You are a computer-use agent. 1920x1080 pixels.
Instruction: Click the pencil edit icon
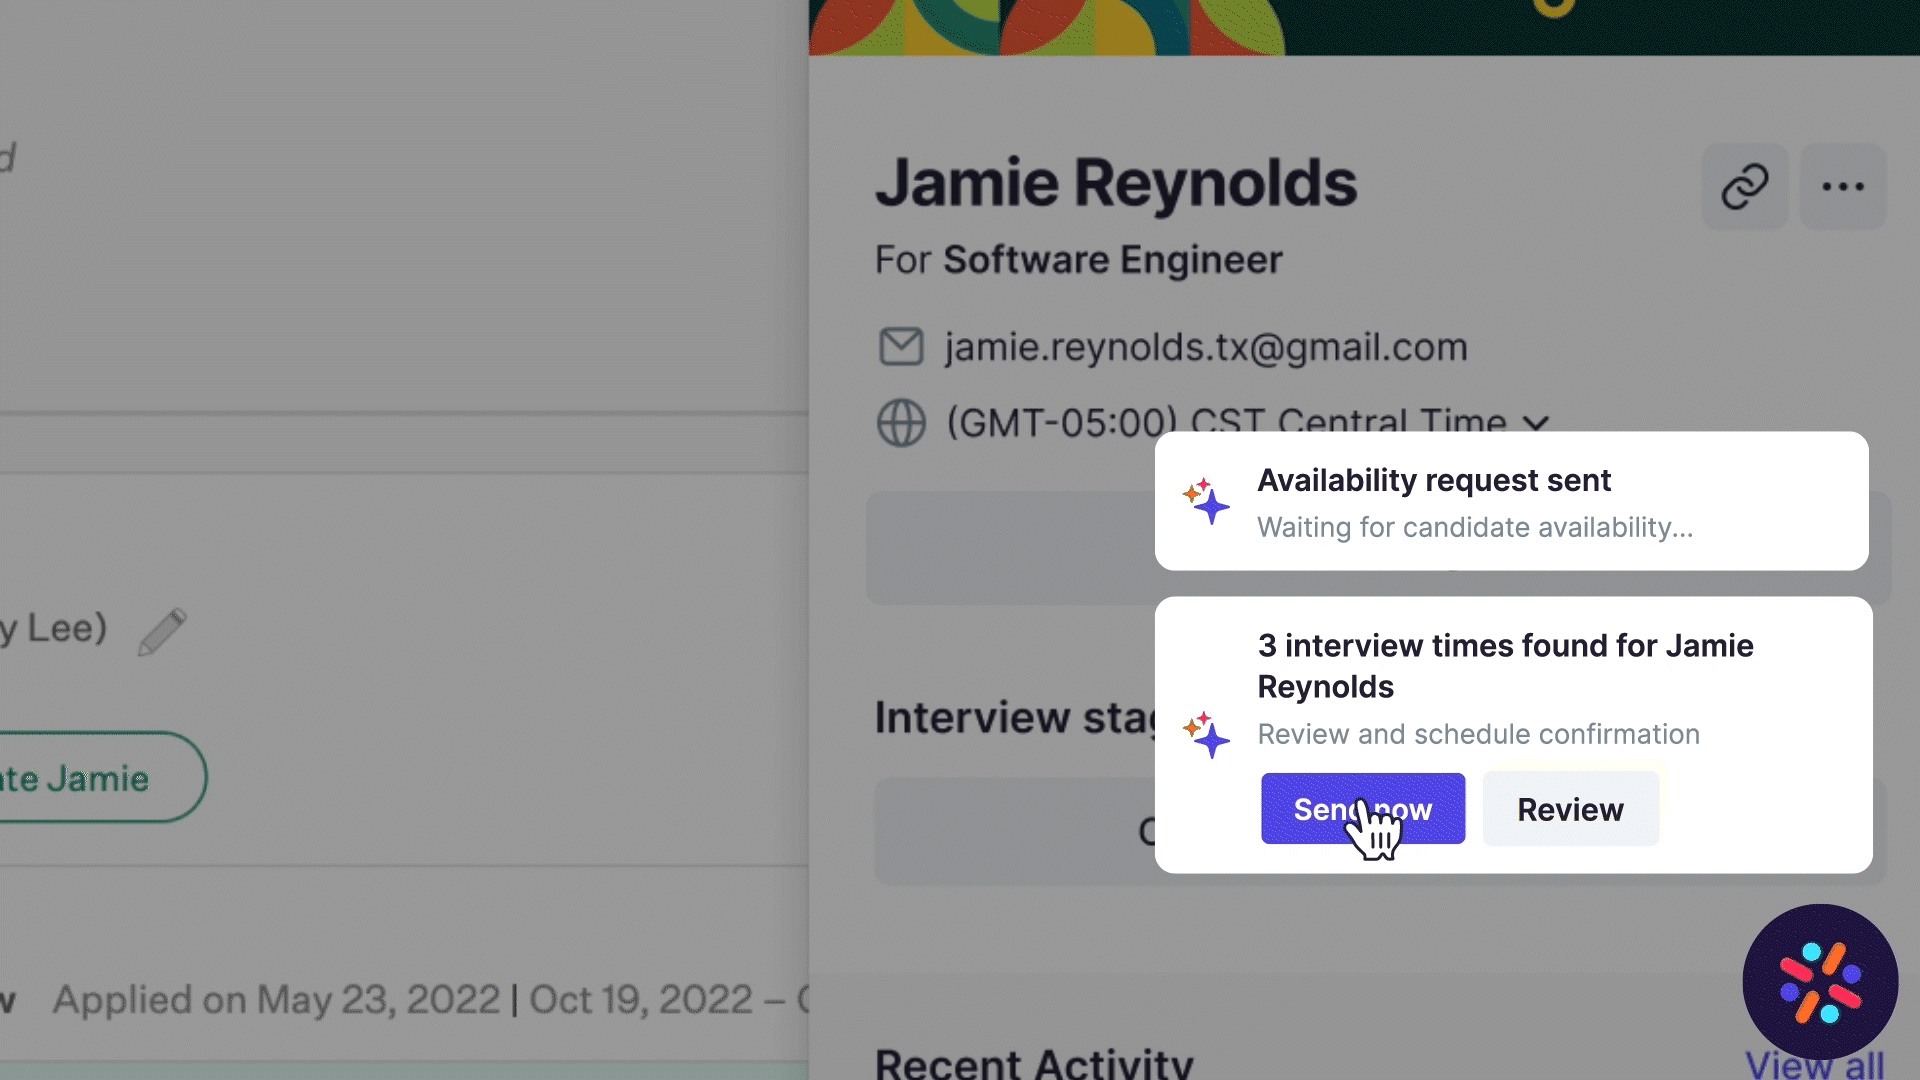162,631
